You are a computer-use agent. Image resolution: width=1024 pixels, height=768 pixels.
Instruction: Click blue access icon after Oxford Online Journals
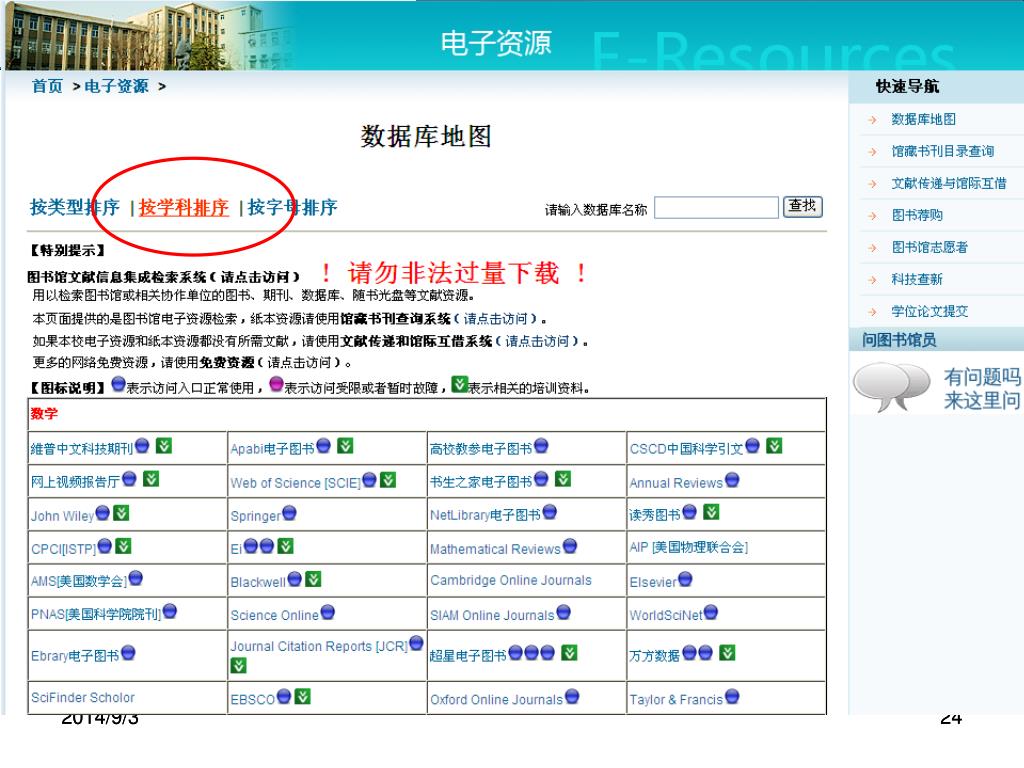tap(572, 697)
